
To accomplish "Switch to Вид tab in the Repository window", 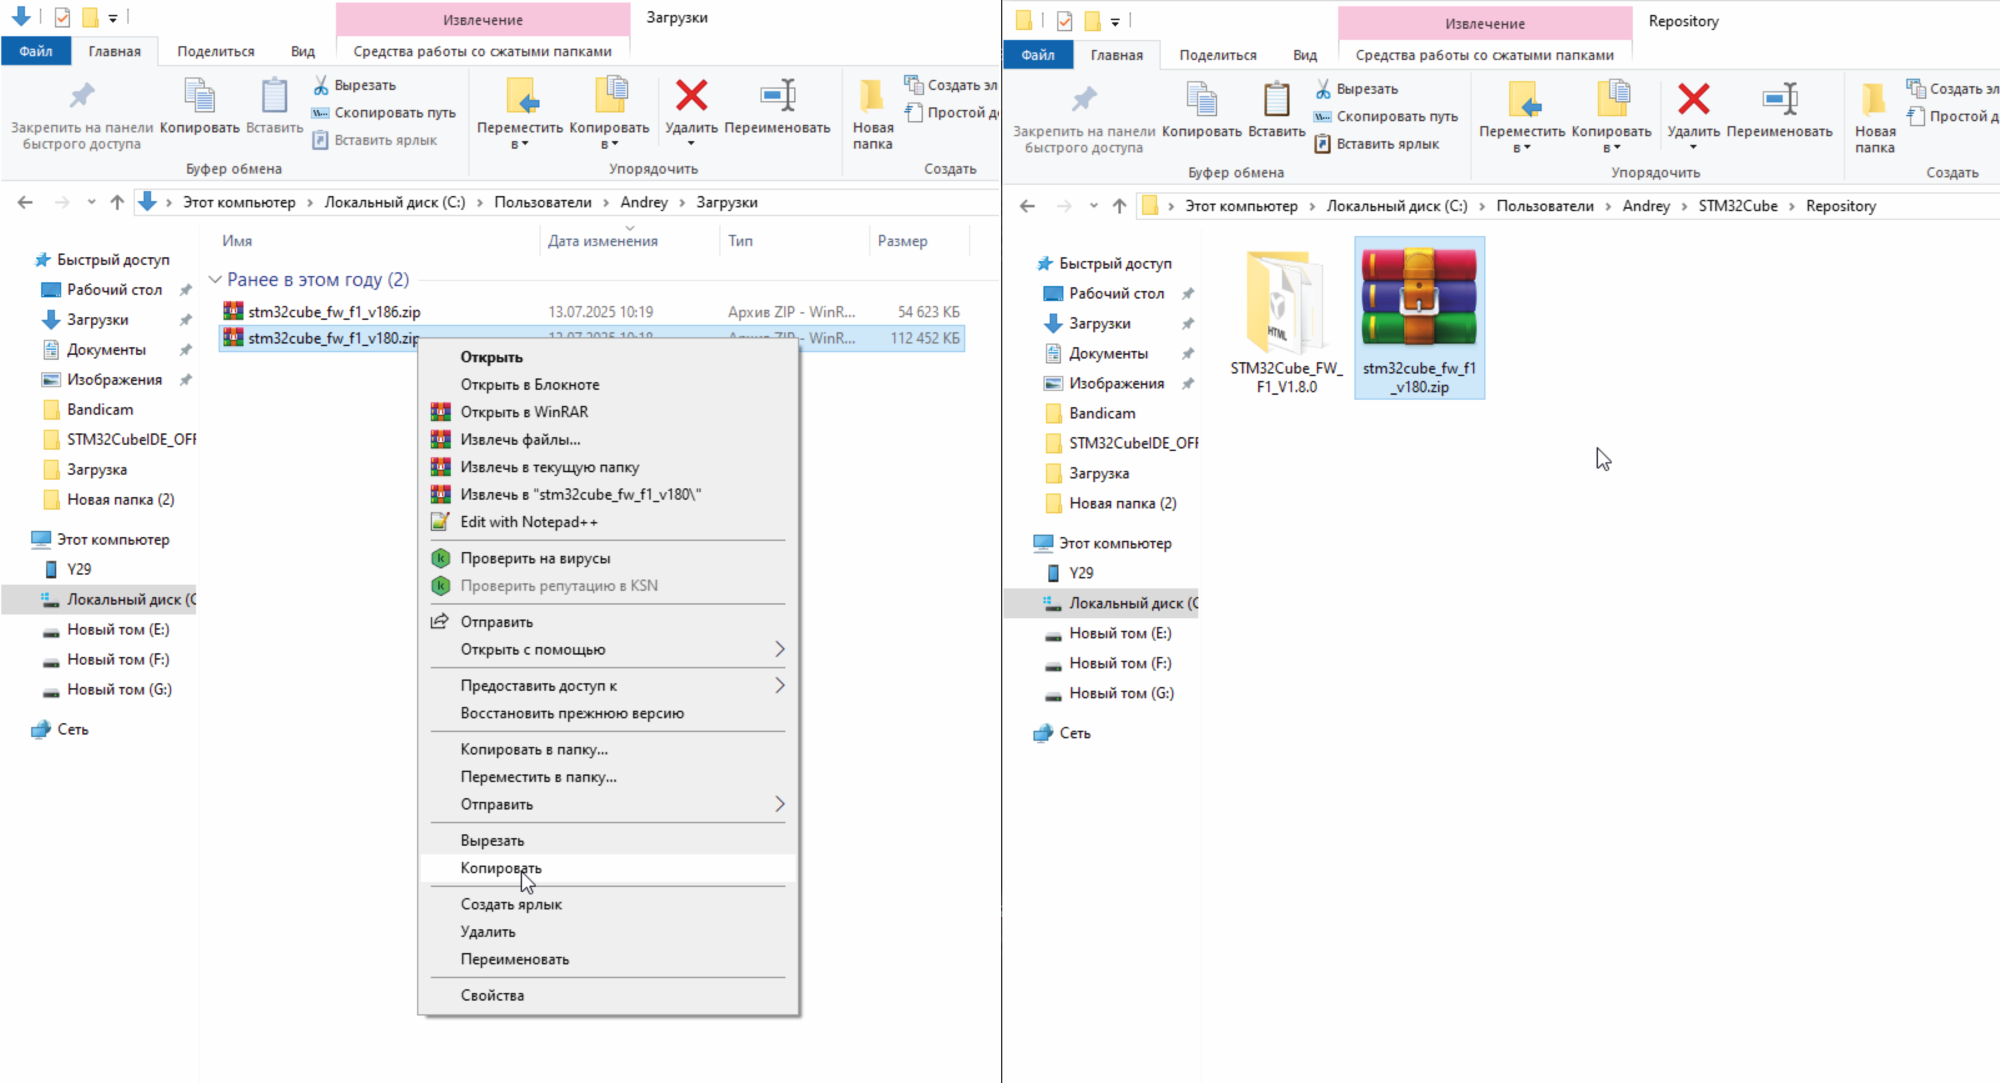I will click(1305, 55).
